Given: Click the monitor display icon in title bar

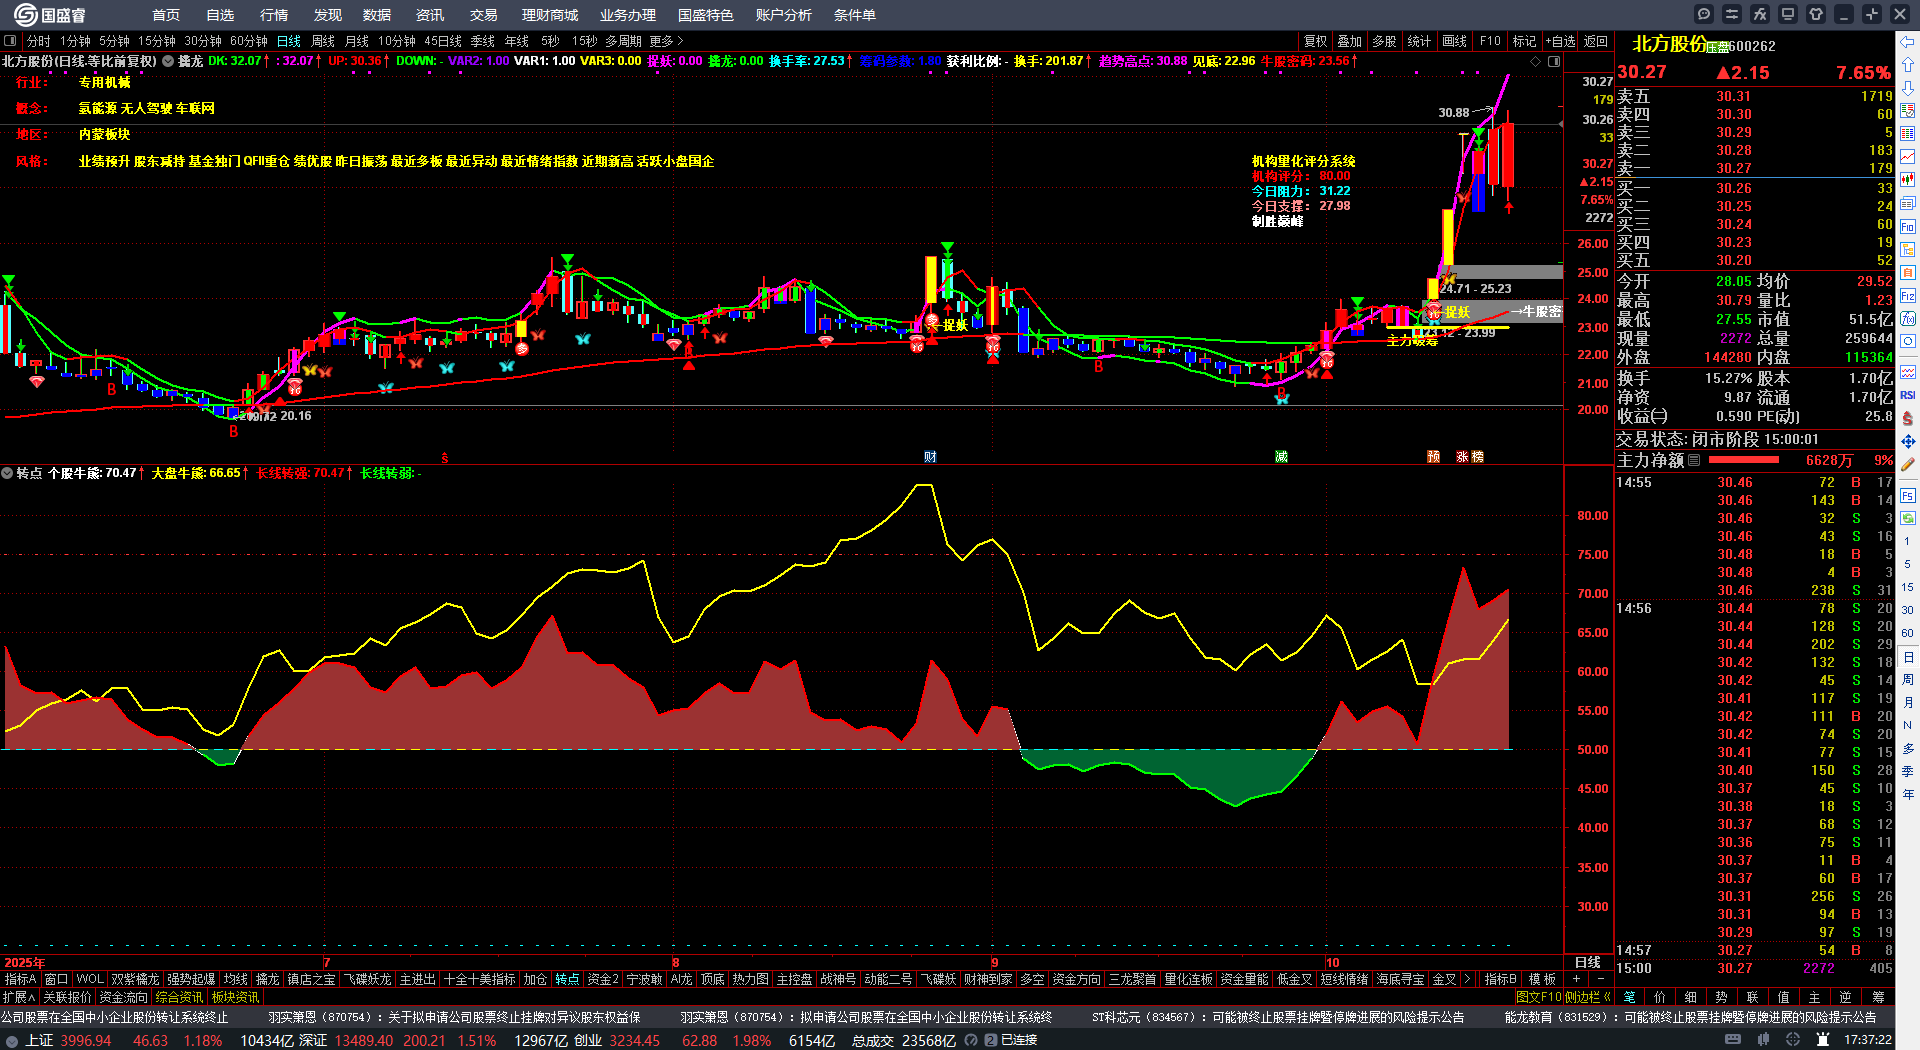Looking at the screenshot, I should click(x=1788, y=14).
